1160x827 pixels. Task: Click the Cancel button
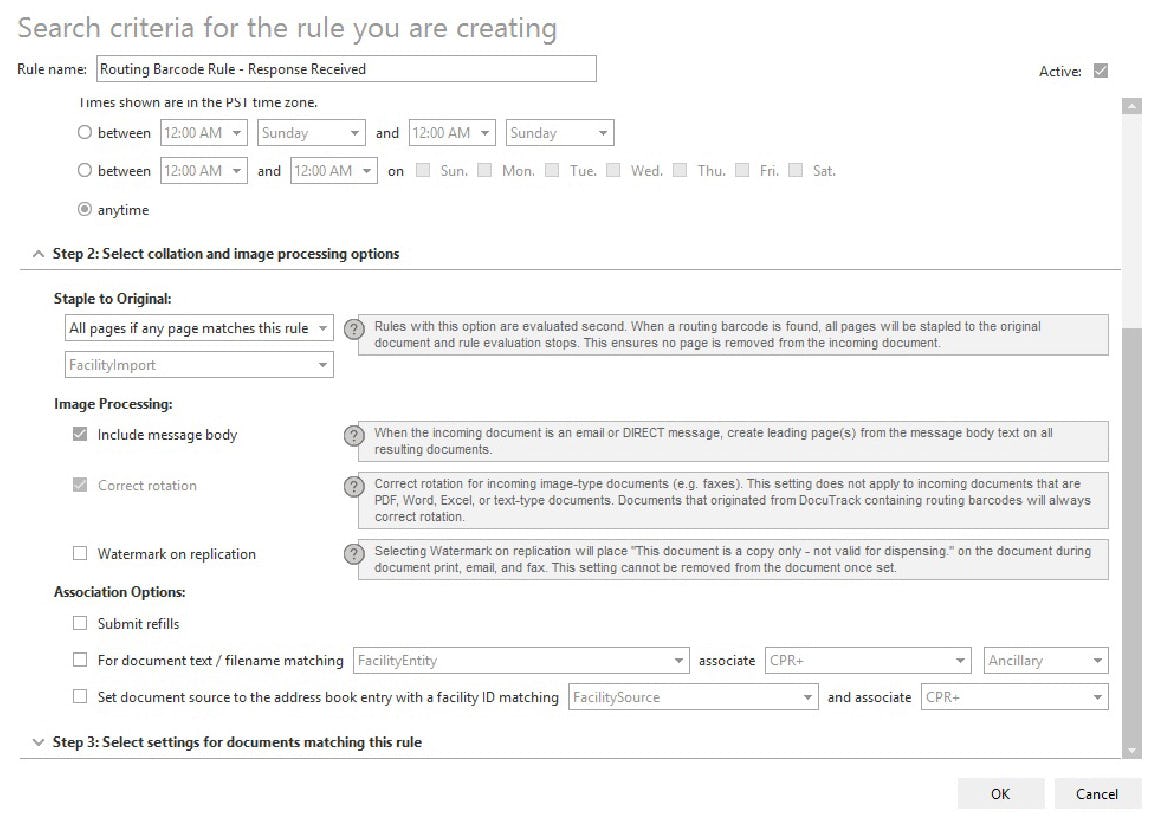point(1097,794)
